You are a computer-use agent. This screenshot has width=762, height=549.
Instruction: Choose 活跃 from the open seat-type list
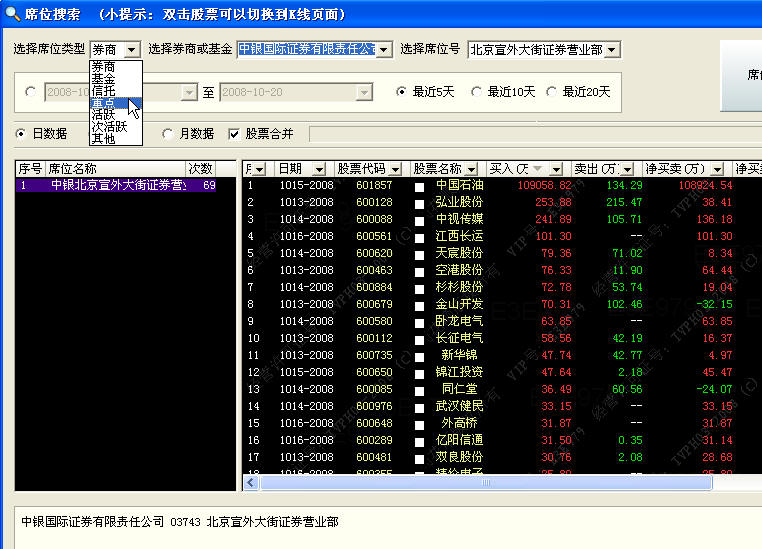[x=102, y=115]
